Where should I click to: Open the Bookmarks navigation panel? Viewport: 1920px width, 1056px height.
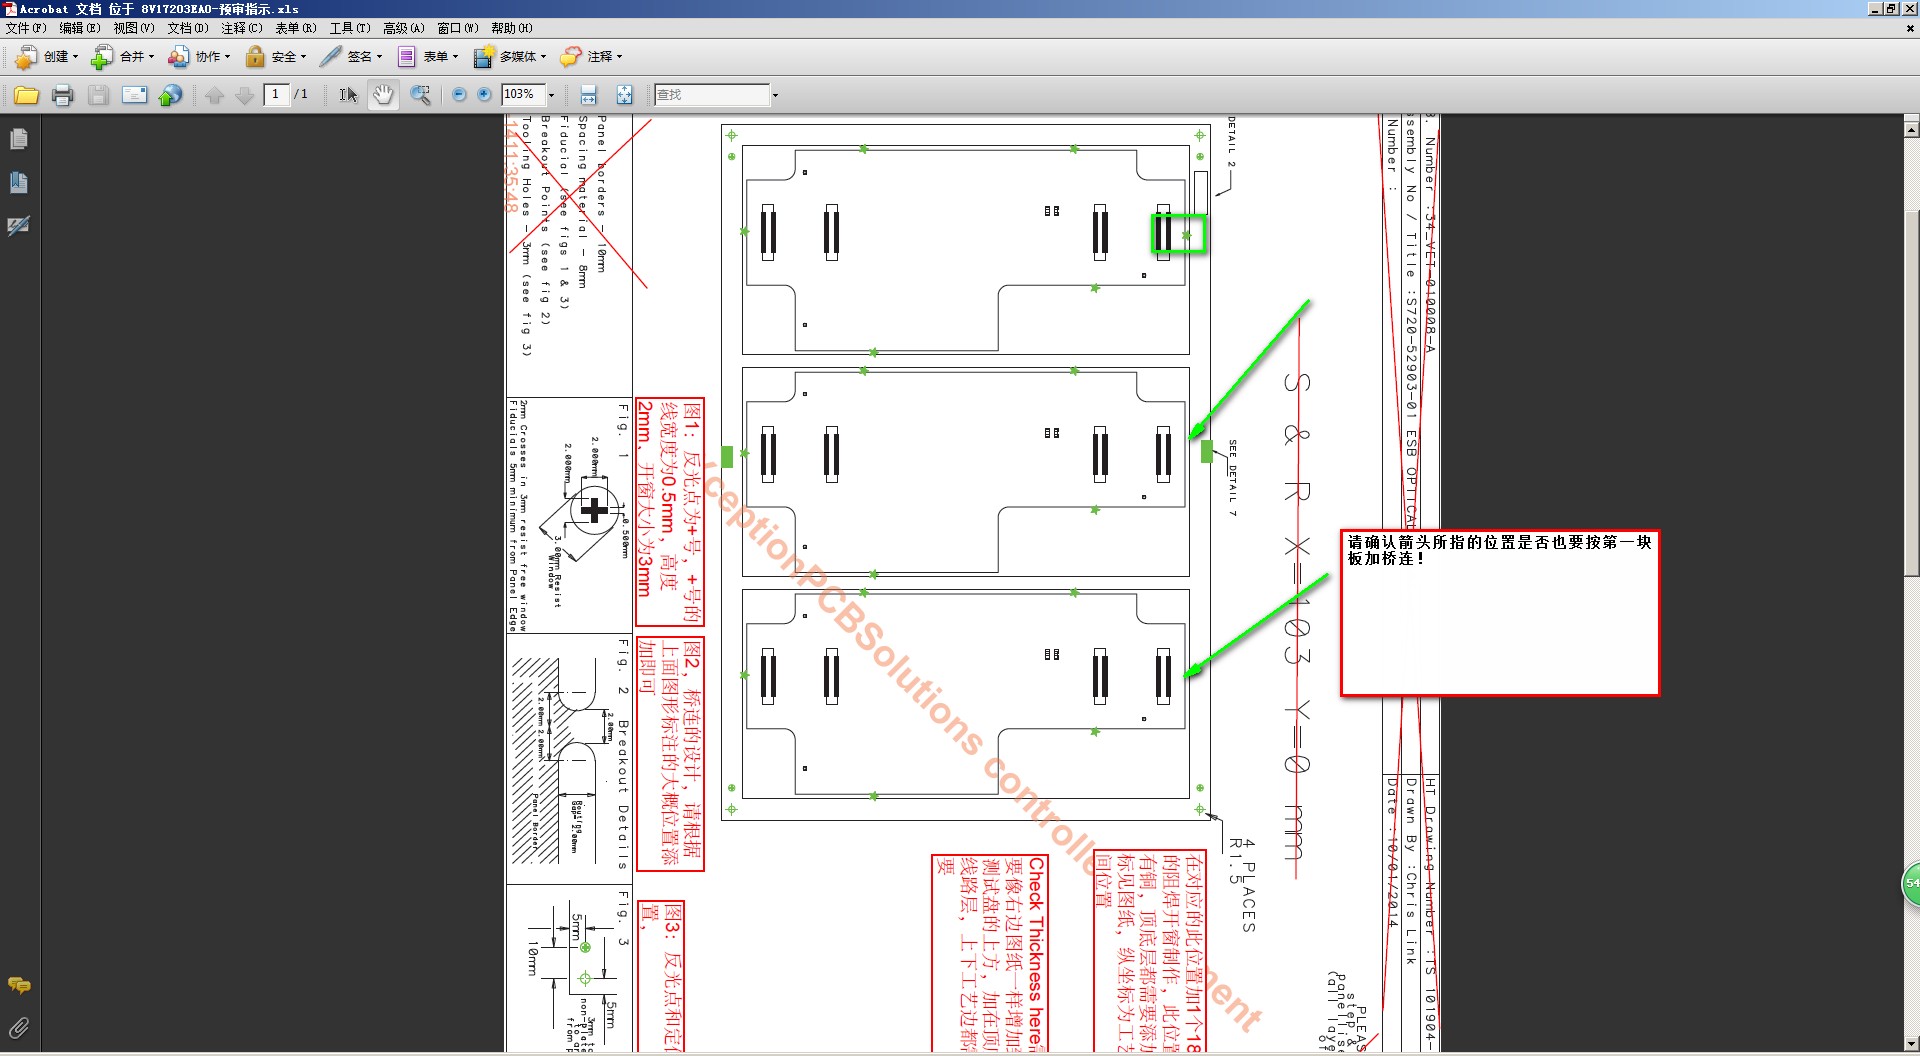point(18,182)
